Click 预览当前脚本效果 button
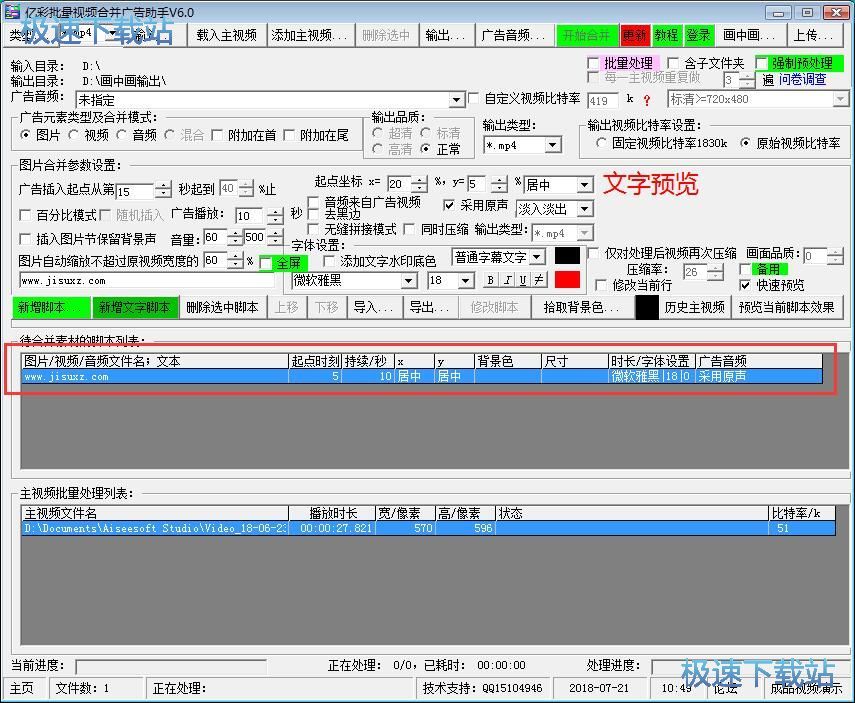This screenshot has height=703, width=855. click(x=787, y=307)
